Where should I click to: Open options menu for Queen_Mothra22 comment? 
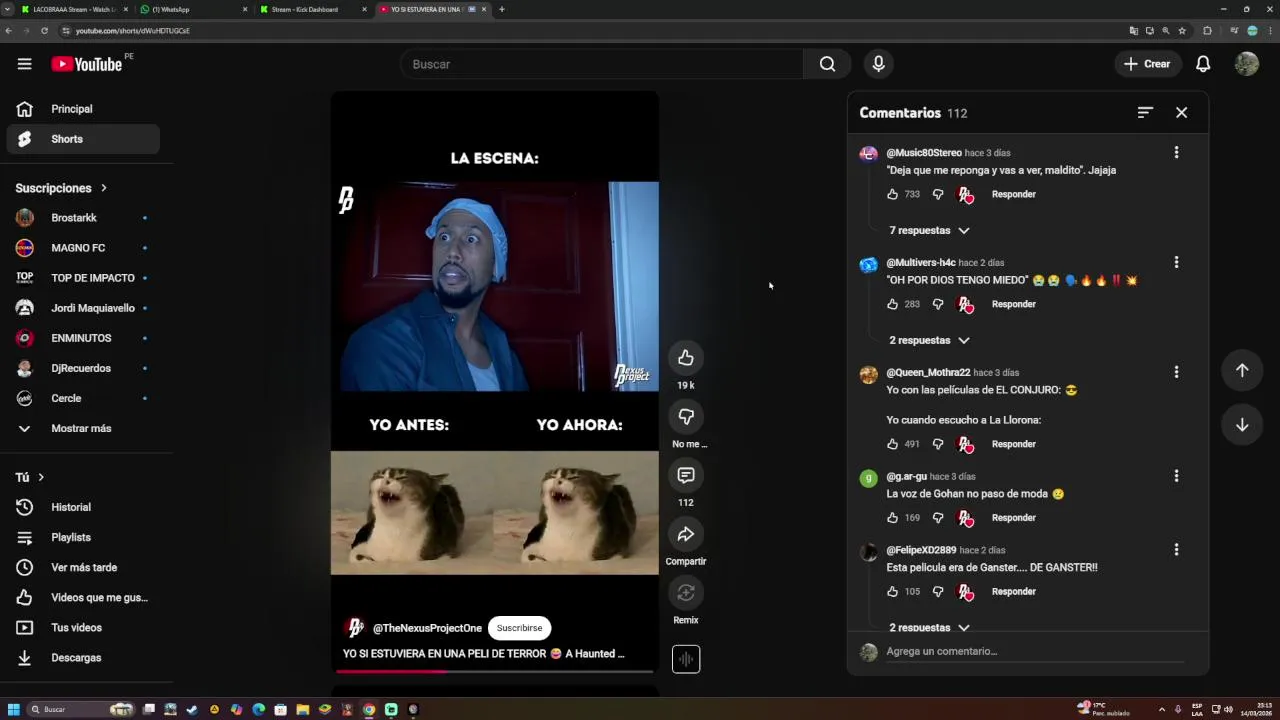(1176, 372)
